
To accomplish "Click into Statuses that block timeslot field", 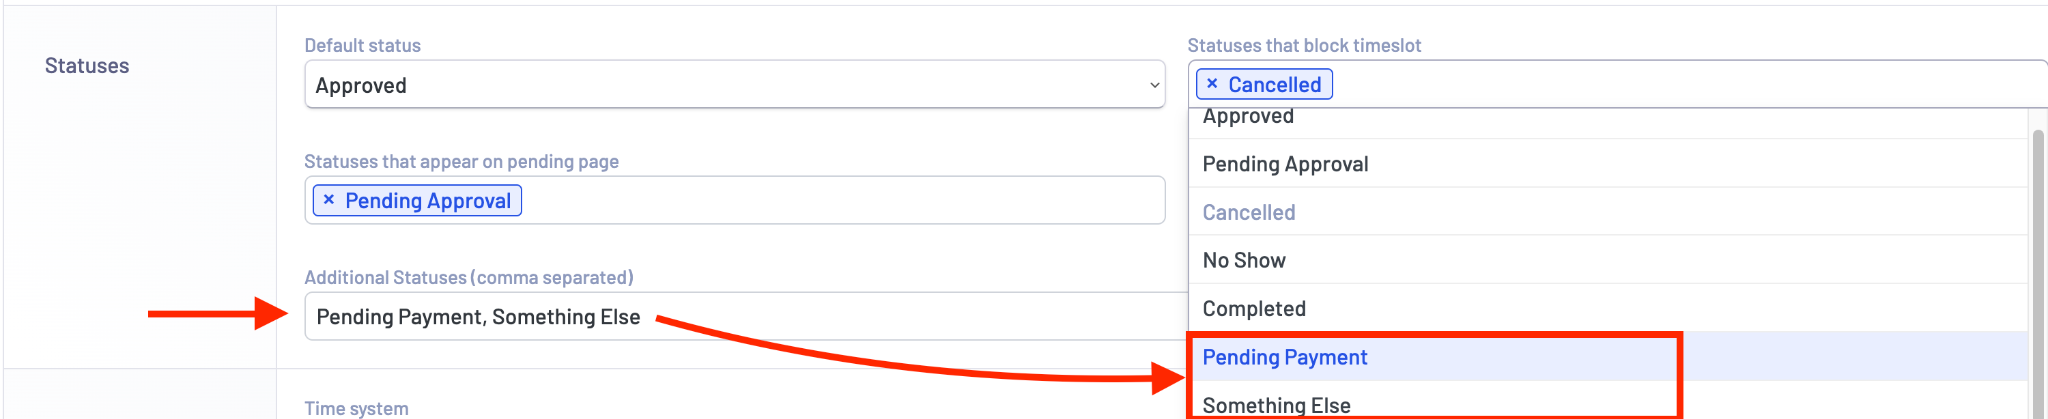I will 1690,84.
